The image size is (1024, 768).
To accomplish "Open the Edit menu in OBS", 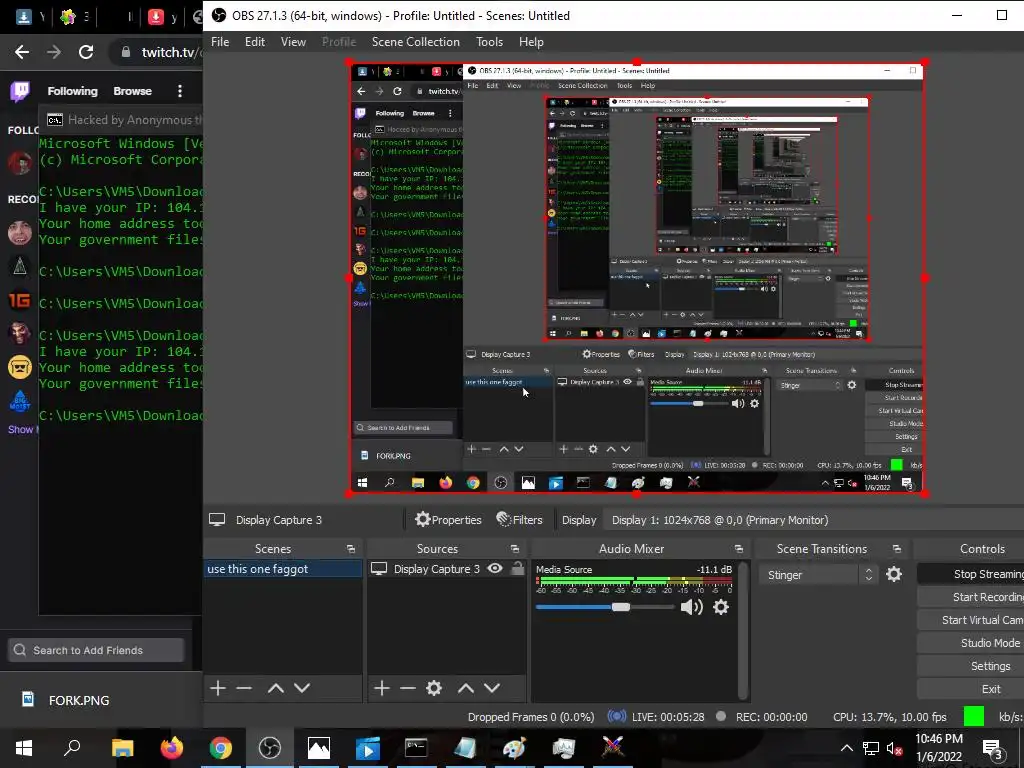I will [255, 42].
